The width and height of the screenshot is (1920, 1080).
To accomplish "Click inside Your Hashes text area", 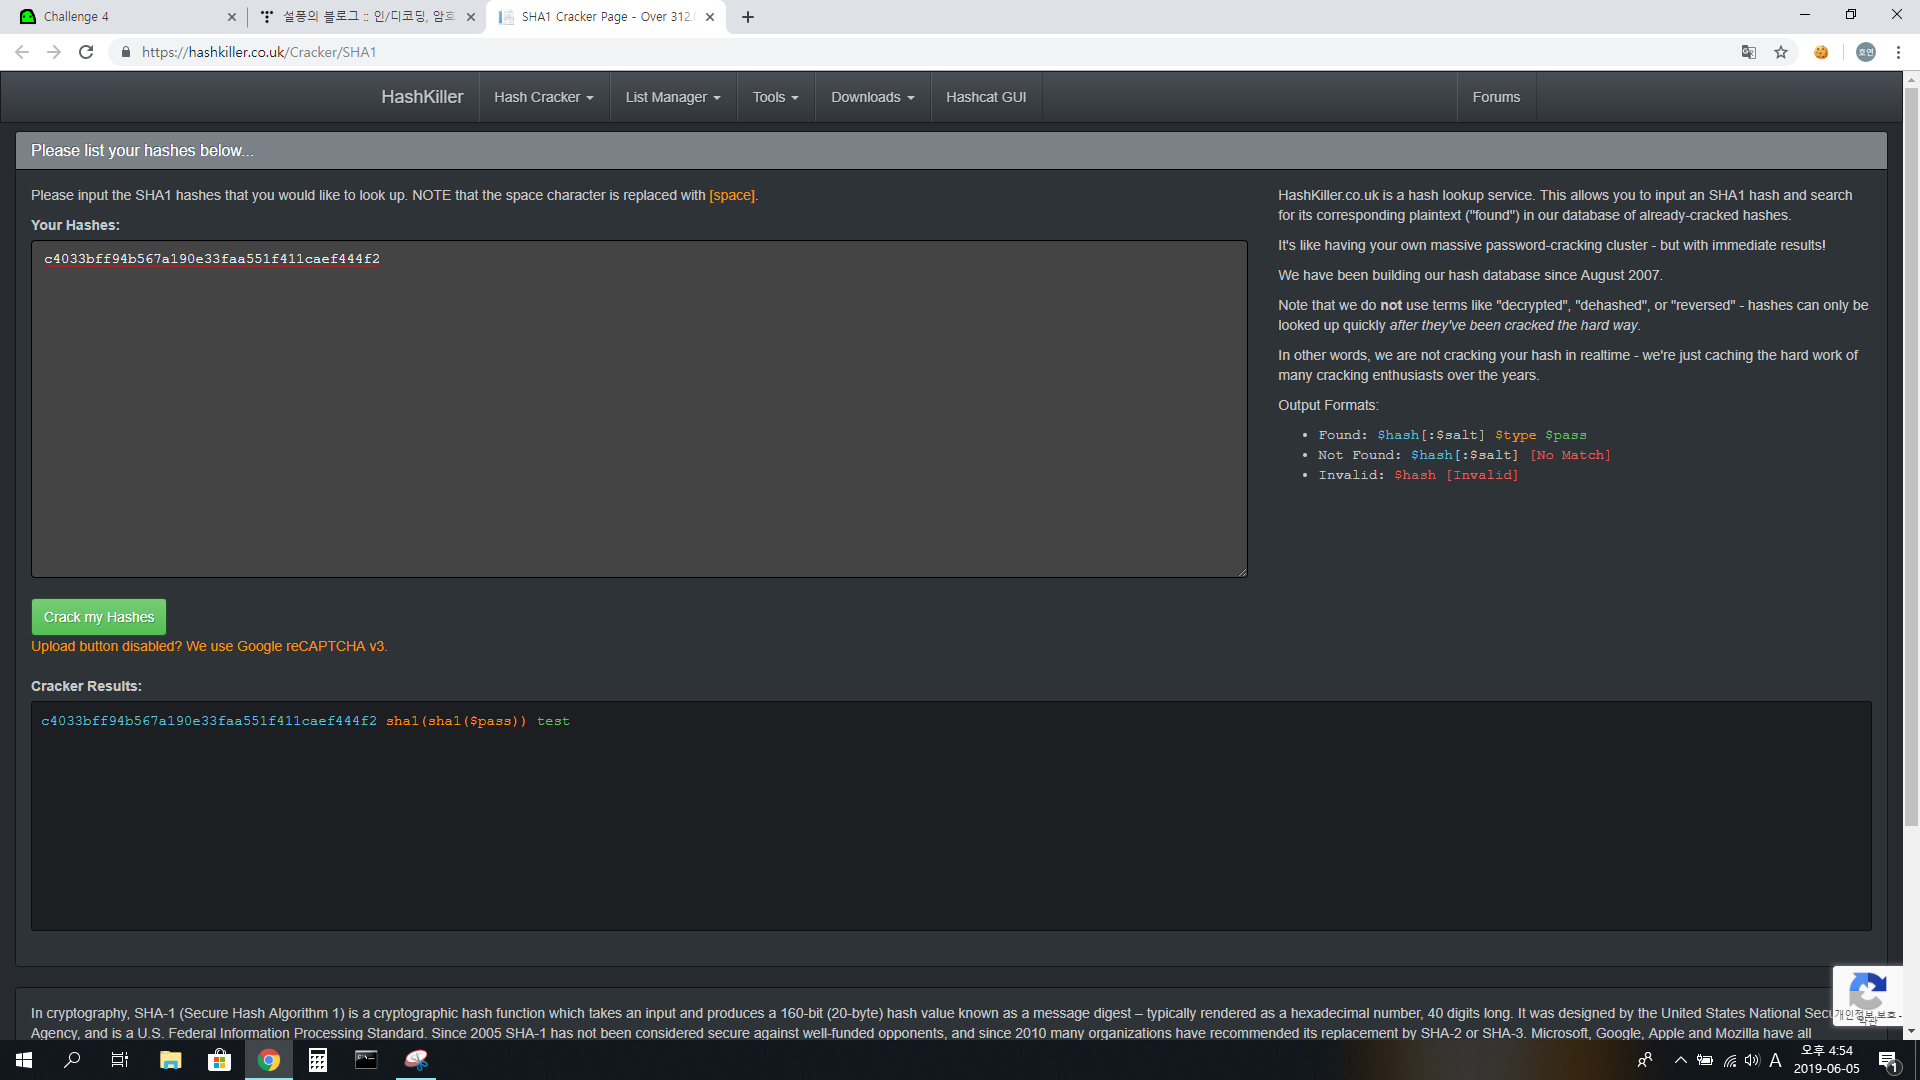I will click(x=638, y=410).
